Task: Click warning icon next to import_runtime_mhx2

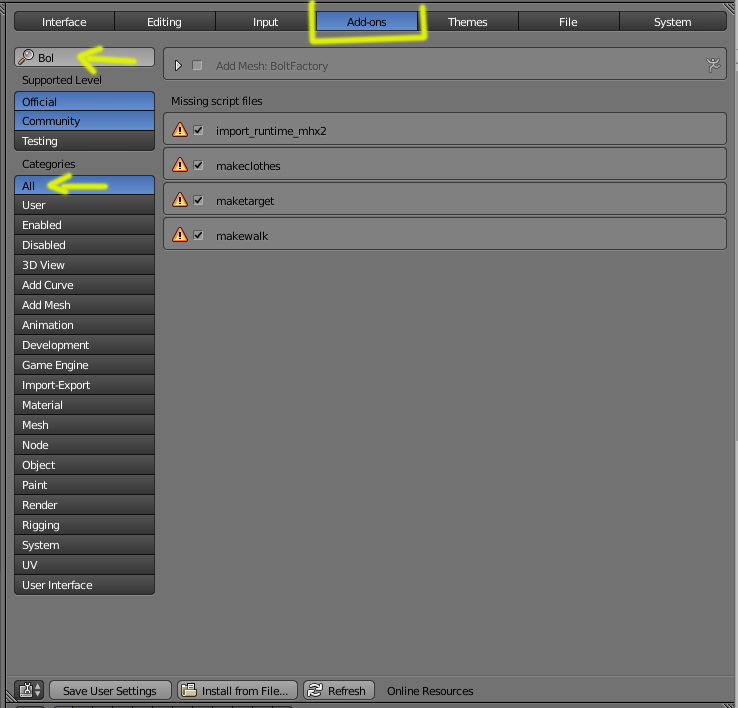Action: (x=180, y=129)
